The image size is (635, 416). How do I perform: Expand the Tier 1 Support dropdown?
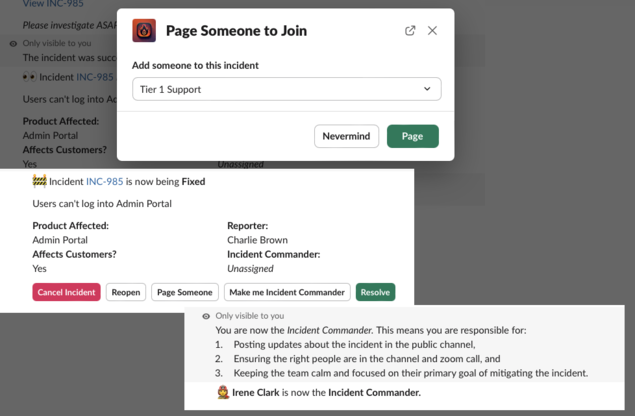coord(286,89)
